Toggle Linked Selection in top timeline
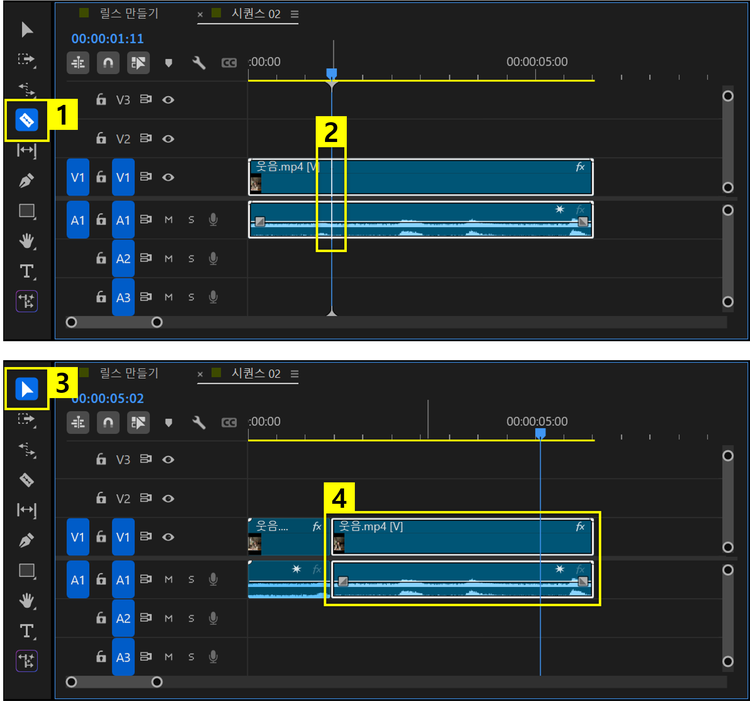Viewport: 750px width, 701px height. [x=138, y=63]
